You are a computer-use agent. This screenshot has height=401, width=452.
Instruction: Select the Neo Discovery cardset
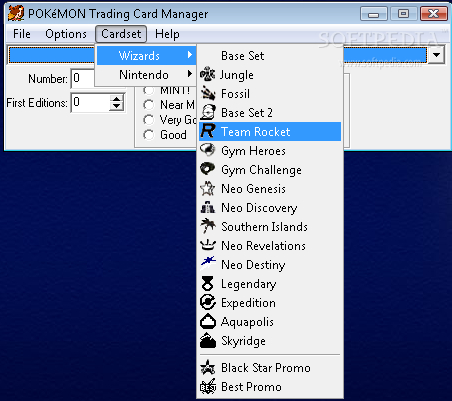[x=270, y=208]
